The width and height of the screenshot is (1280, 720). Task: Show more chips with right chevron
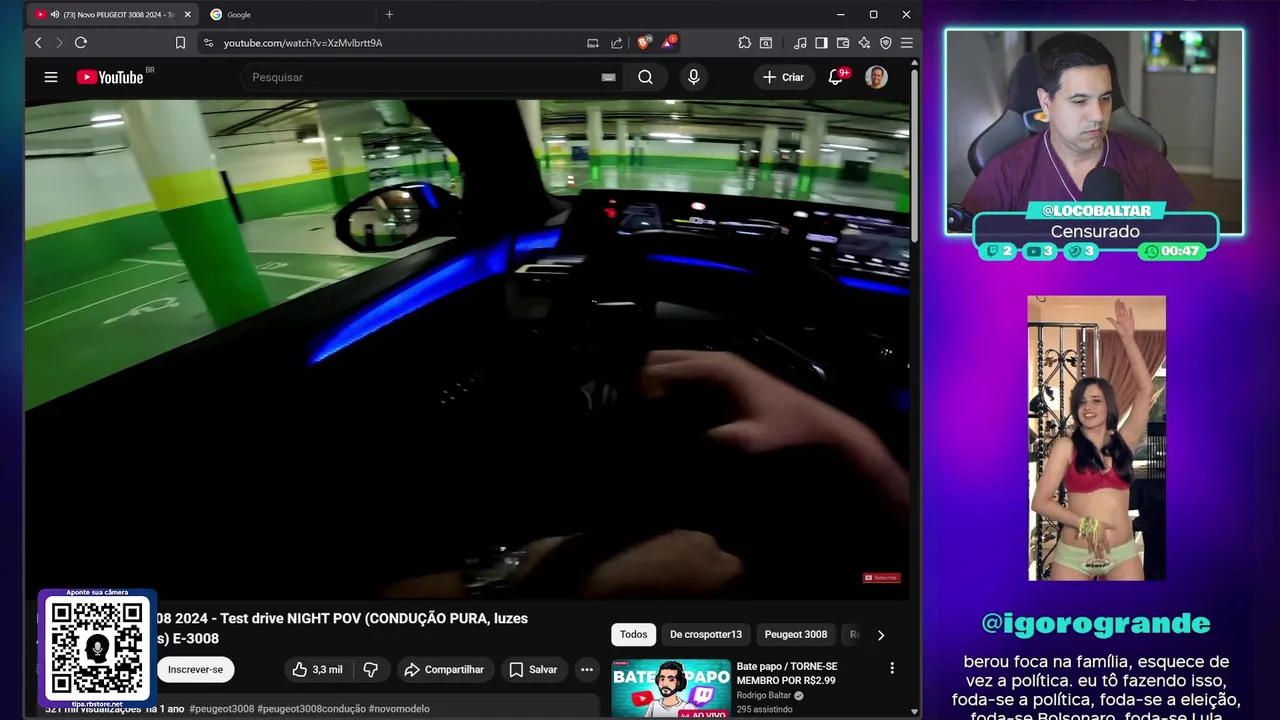(x=881, y=635)
